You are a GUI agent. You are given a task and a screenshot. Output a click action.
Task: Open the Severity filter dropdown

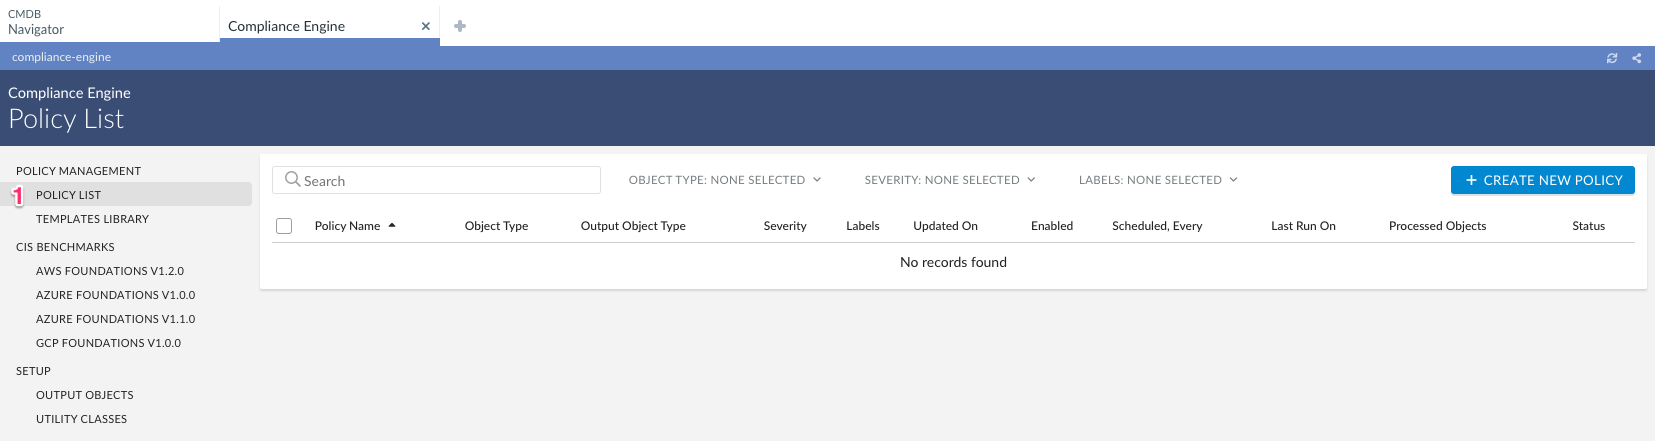click(x=950, y=180)
